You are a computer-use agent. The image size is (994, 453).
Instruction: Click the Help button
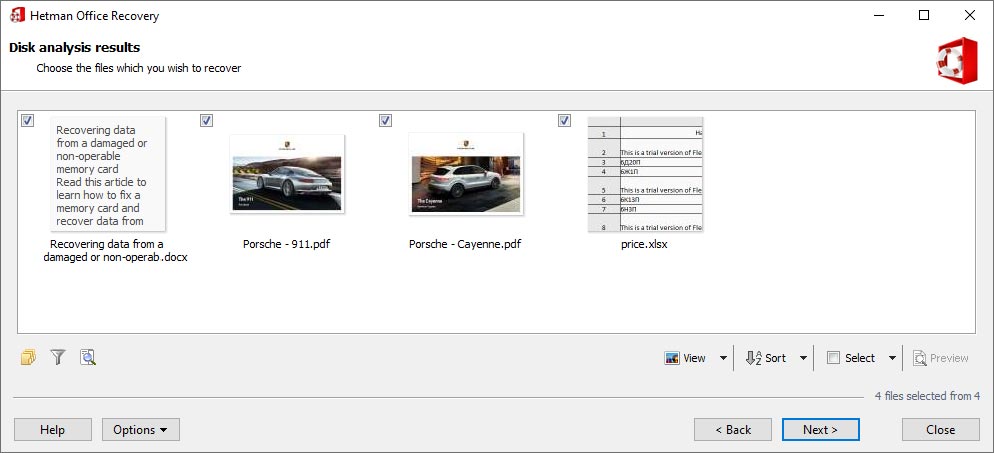coord(53,430)
